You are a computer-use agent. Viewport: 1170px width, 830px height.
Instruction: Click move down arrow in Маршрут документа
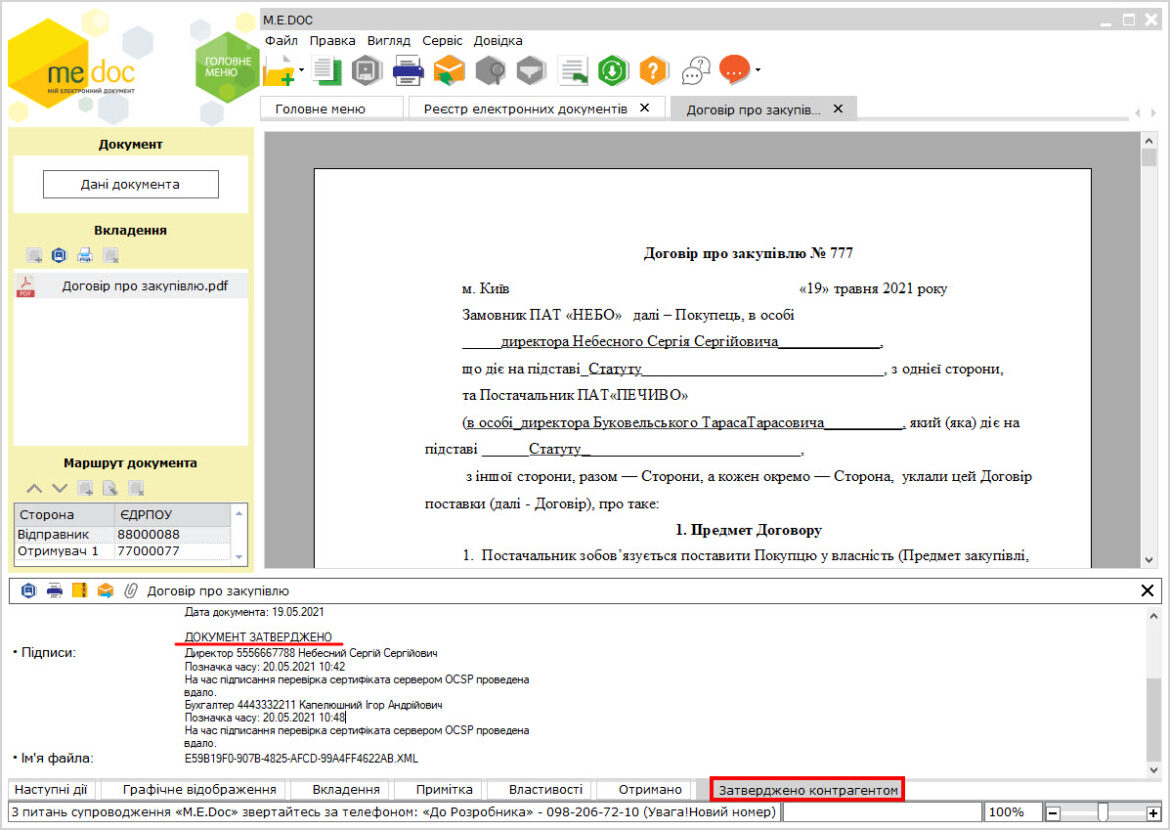[60, 489]
